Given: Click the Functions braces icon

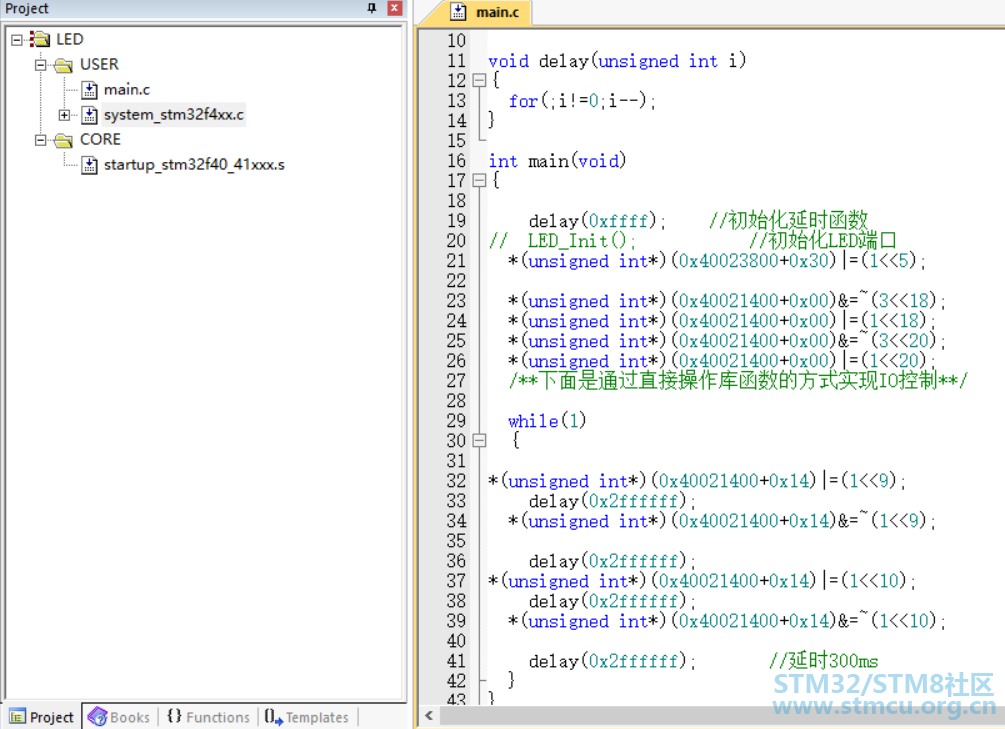Looking at the screenshot, I should (174, 716).
